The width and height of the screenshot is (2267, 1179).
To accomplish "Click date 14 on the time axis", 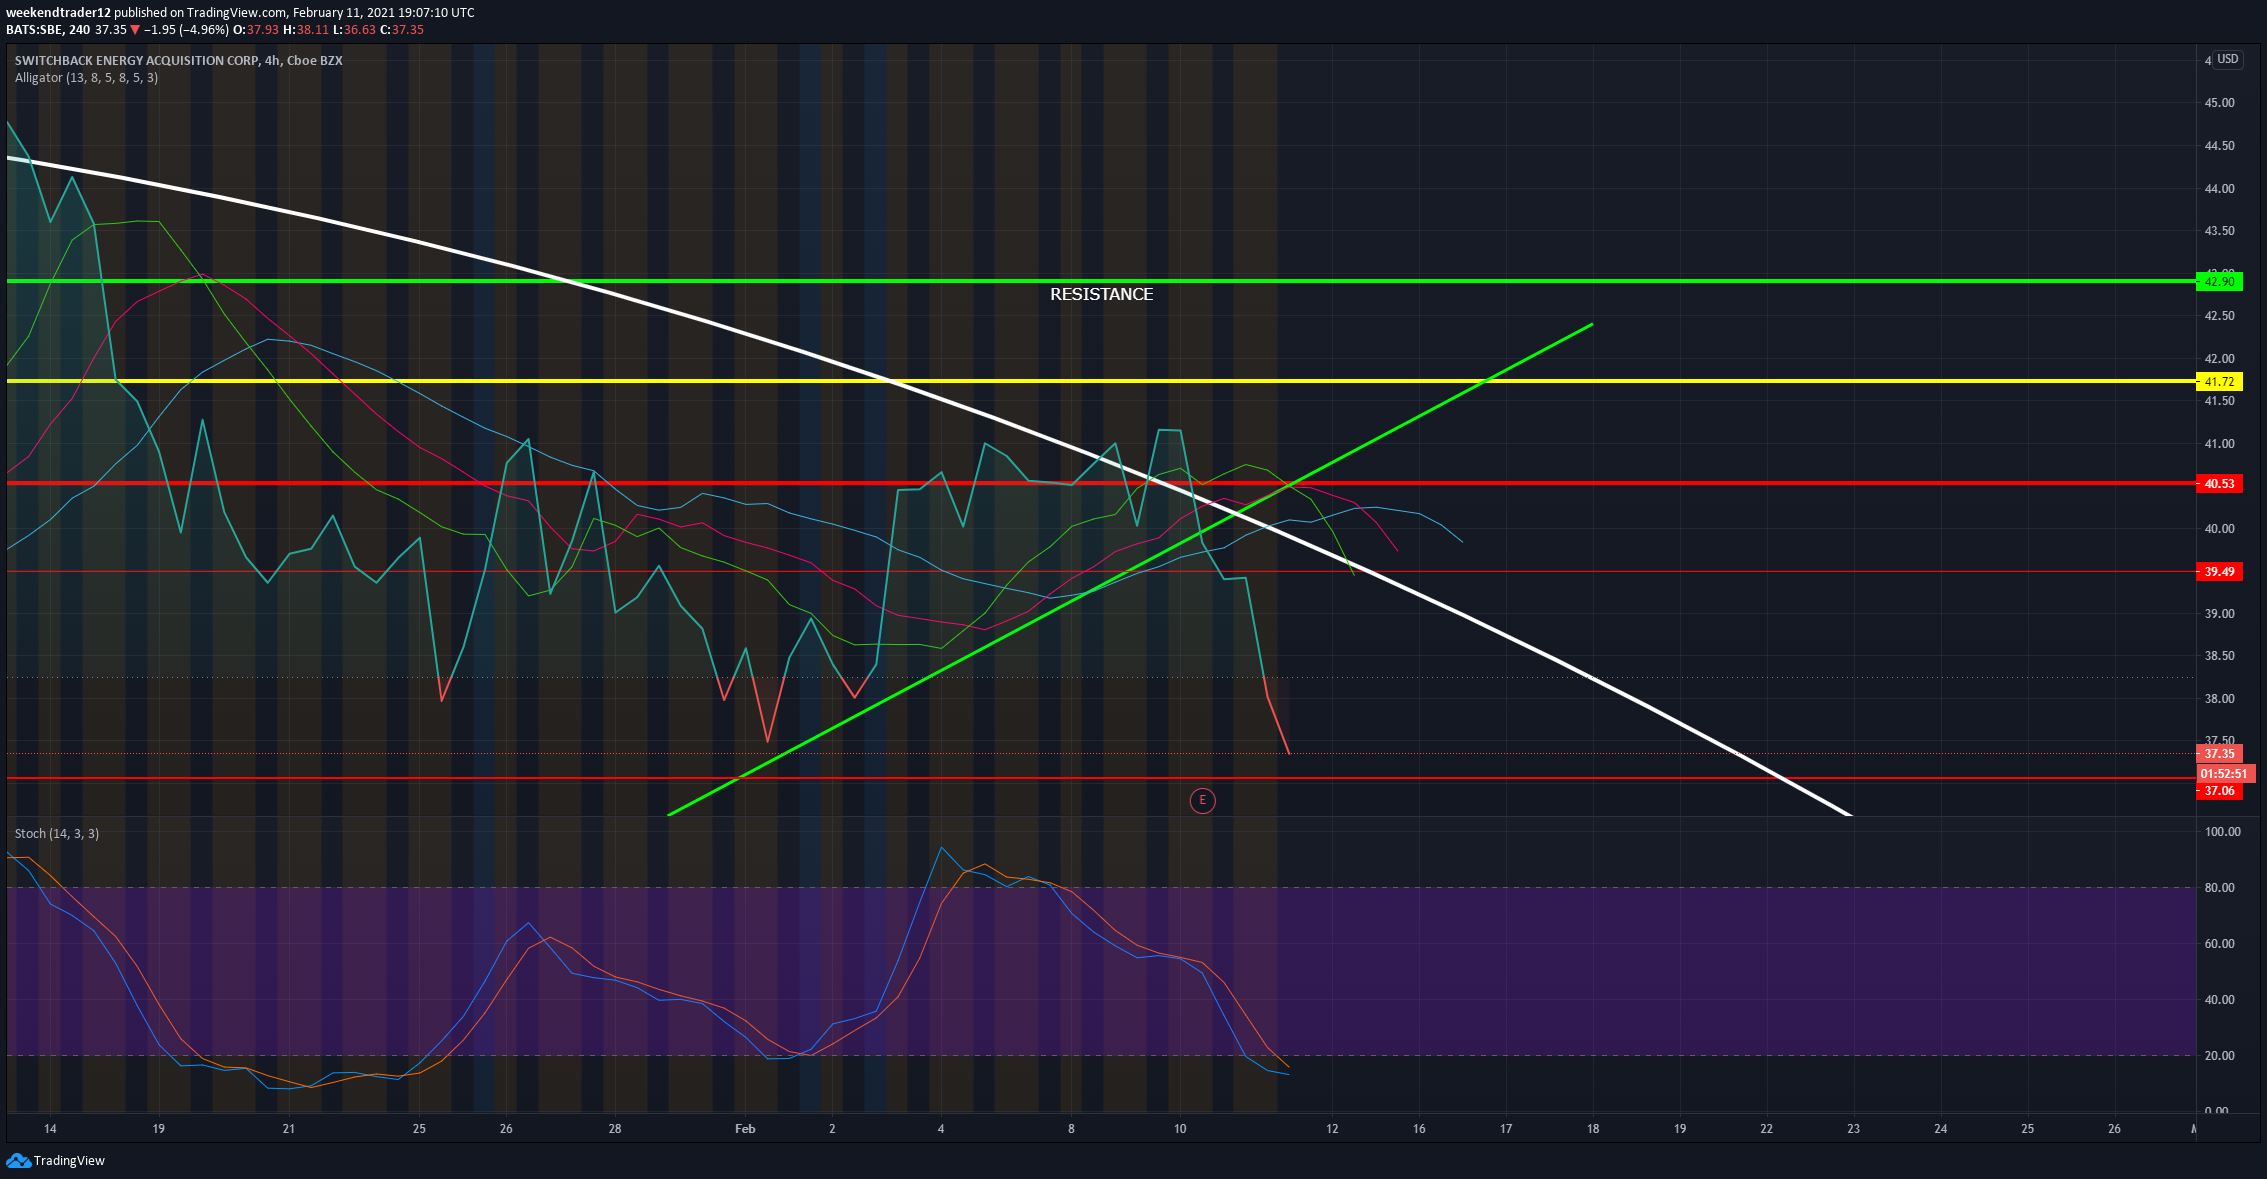I will [x=50, y=1129].
